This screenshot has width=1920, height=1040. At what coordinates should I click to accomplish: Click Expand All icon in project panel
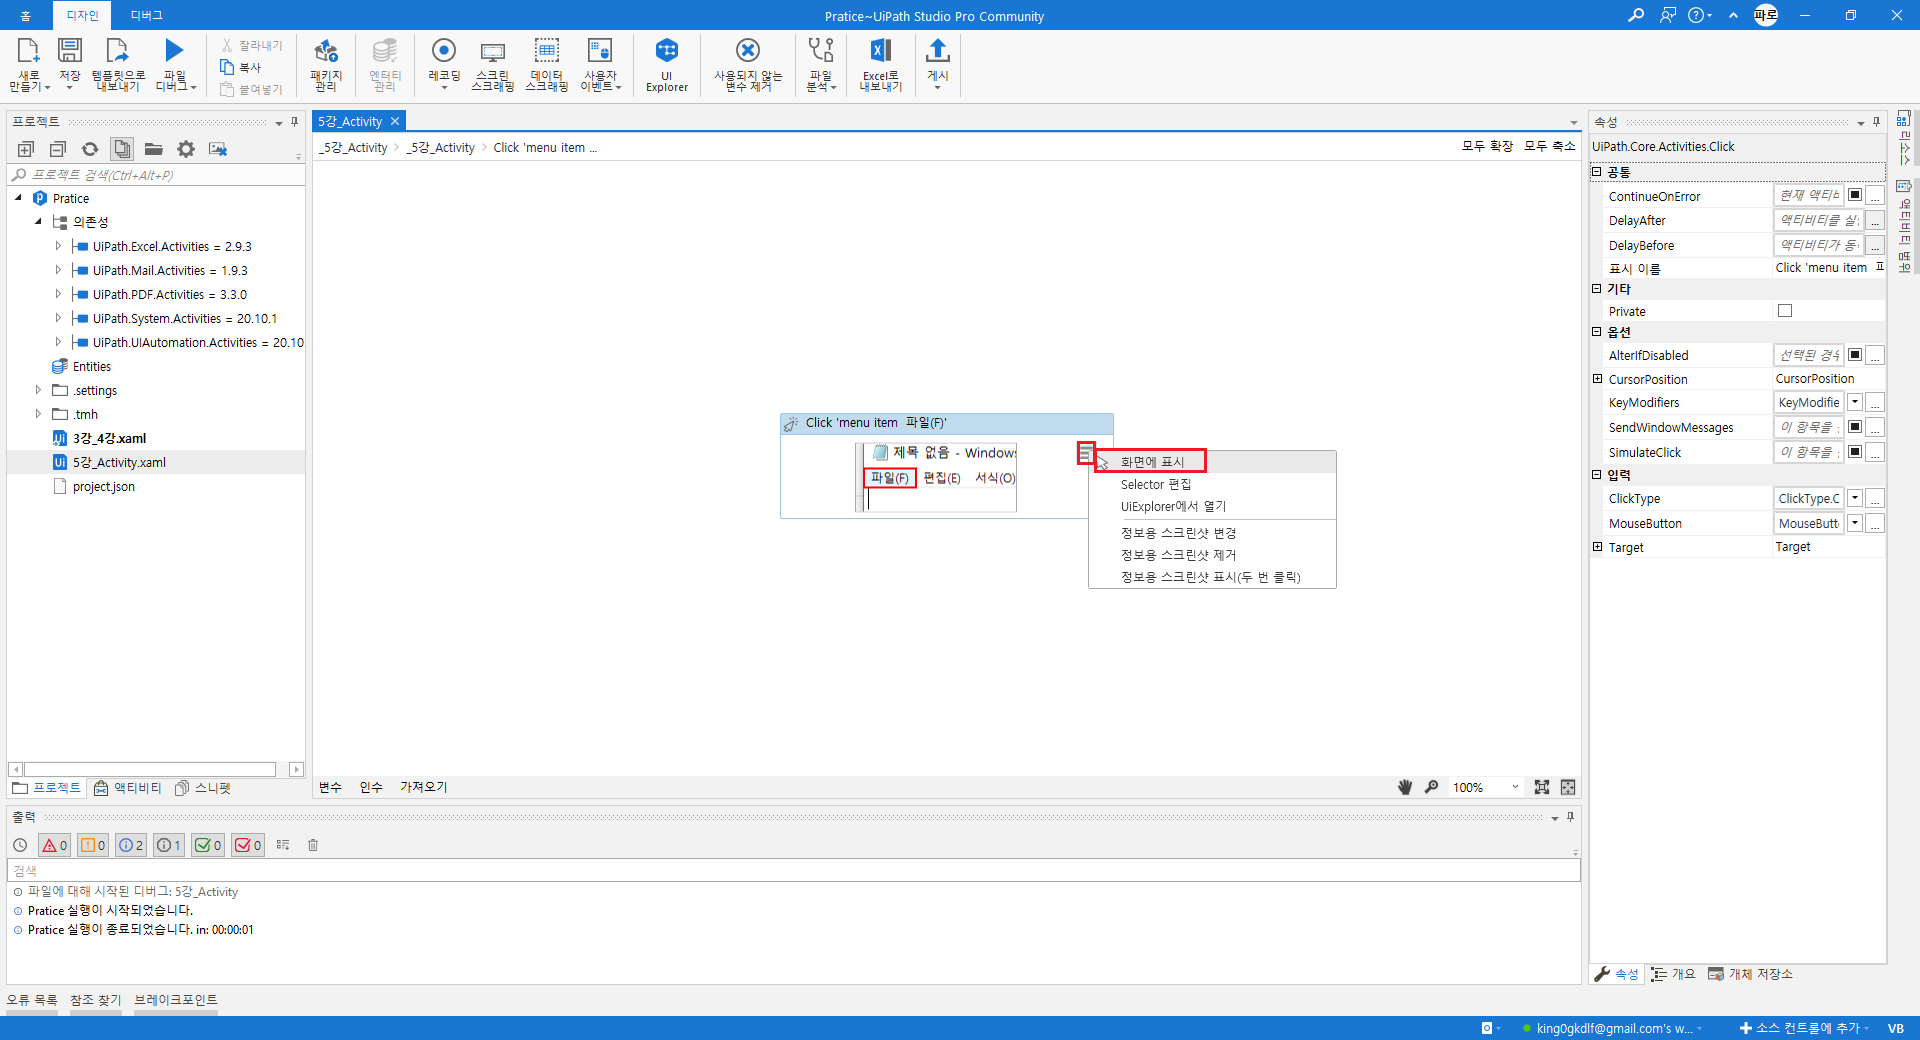click(x=26, y=149)
